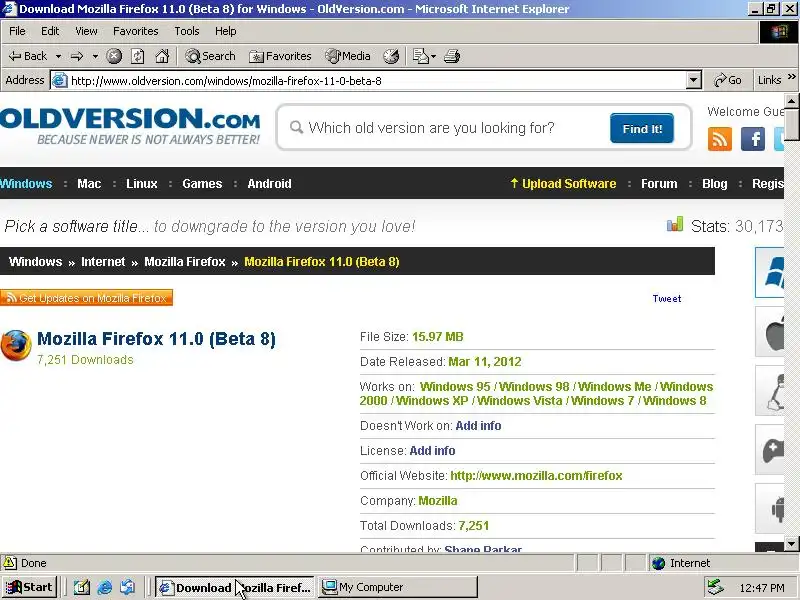This screenshot has height=600, width=800.
Task: Click the Mozilla Firefox breadcrumb link
Action: [x=185, y=262]
